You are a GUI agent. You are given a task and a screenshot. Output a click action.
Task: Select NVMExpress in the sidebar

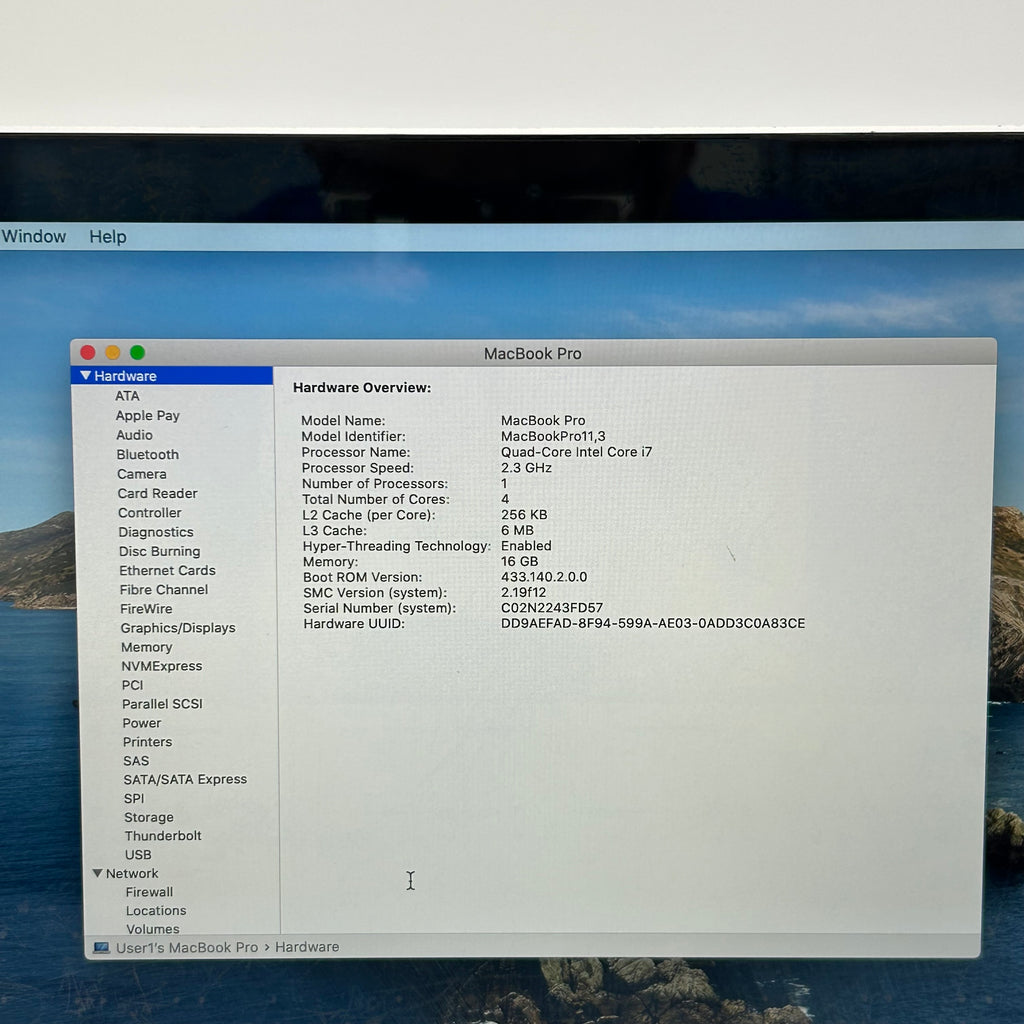pos(162,666)
